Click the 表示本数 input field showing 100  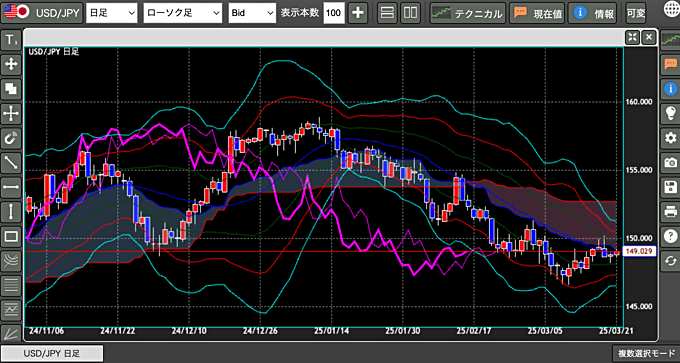pyautogui.click(x=334, y=13)
